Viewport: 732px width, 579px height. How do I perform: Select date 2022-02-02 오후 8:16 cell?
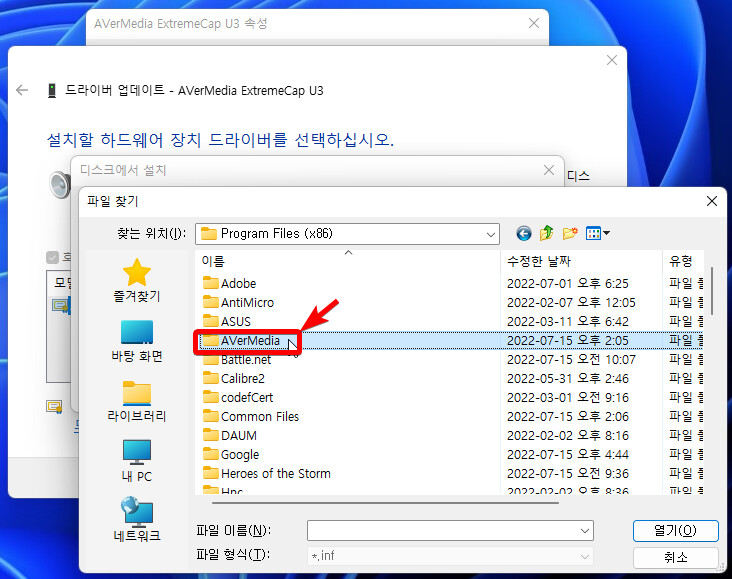tap(568, 436)
